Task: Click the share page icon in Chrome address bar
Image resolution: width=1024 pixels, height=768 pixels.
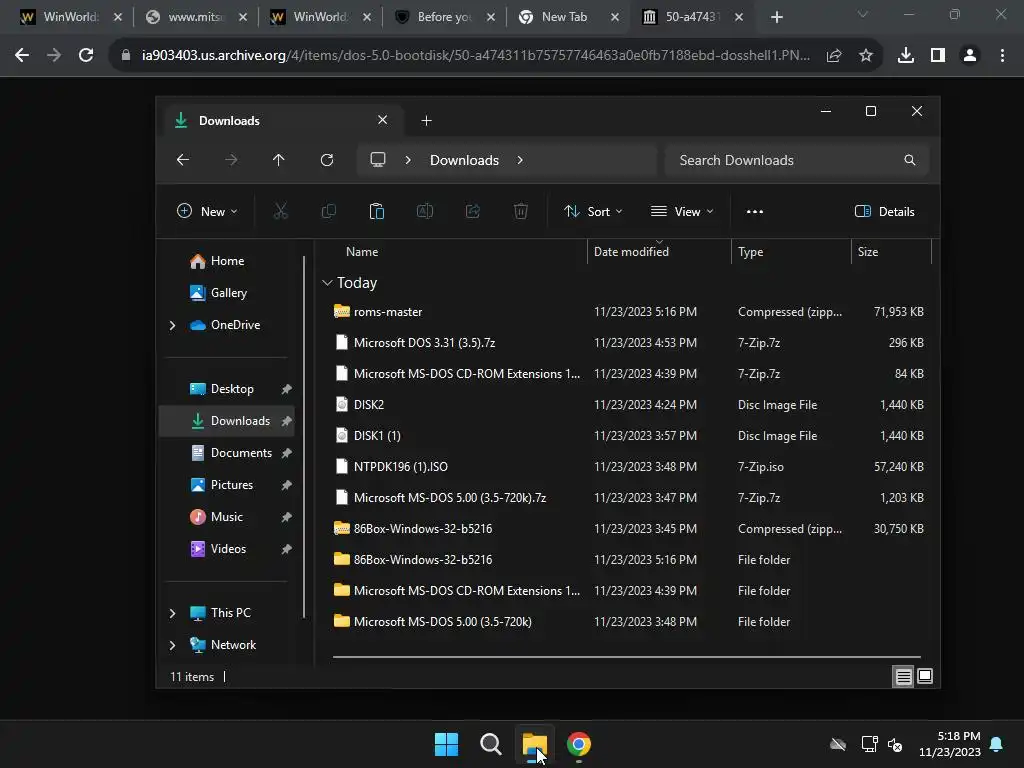Action: 834,56
